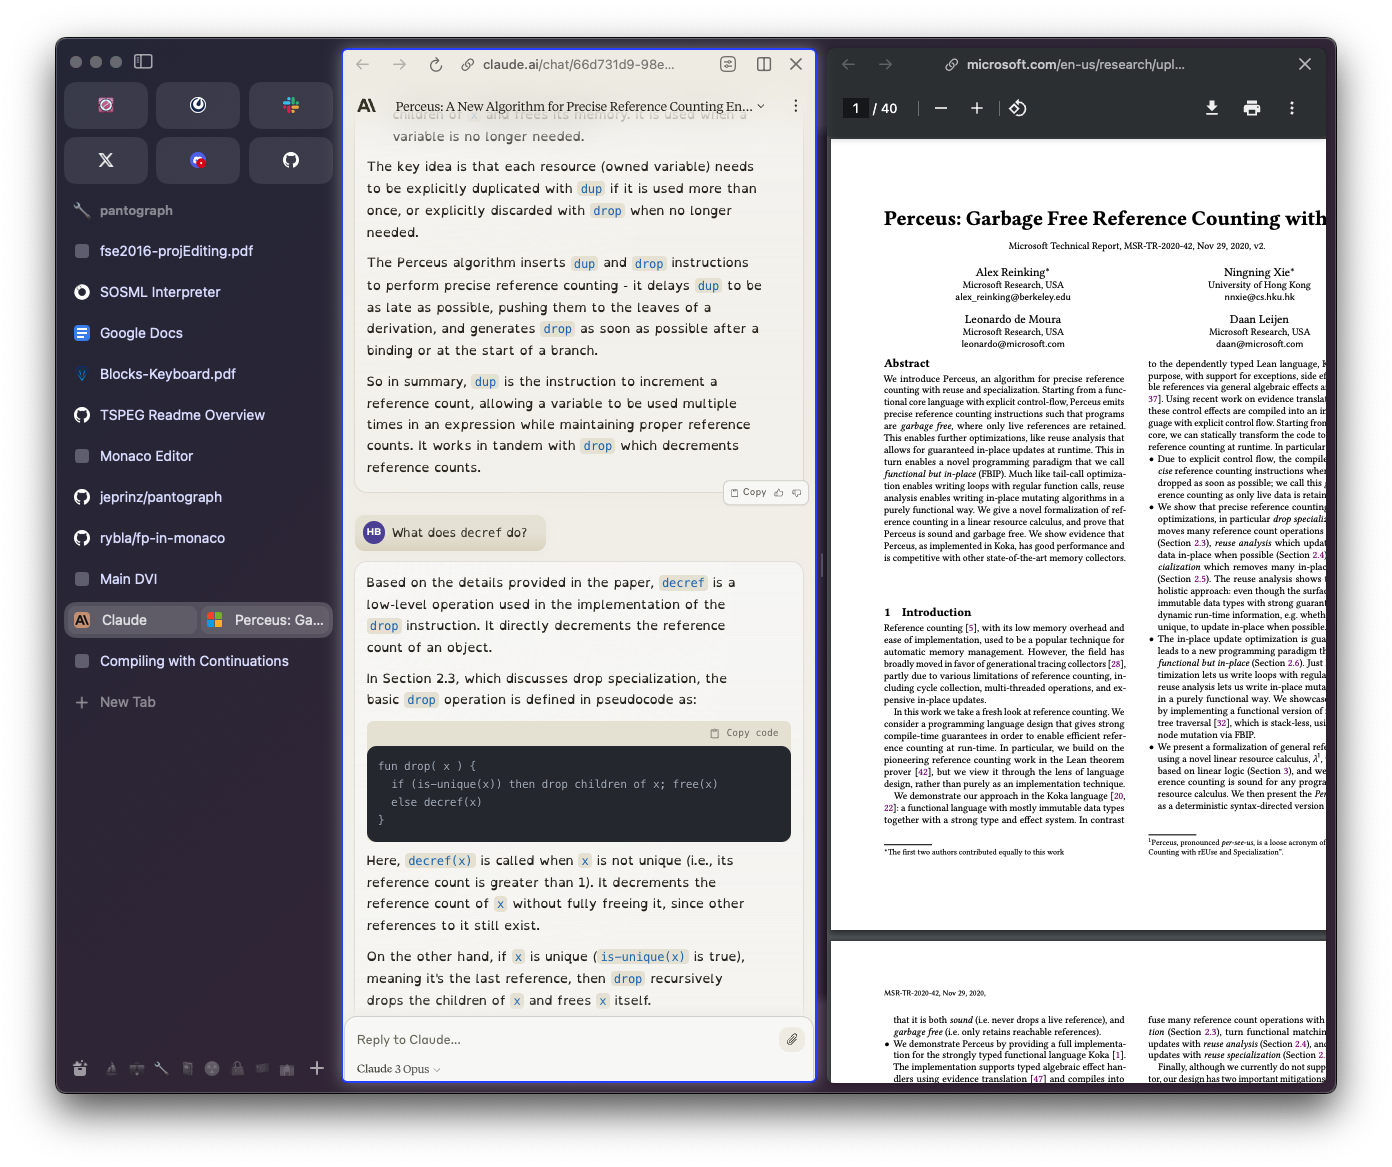Open the pinned Mattermost favorite tile
The width and height of the screenshot is (1392, 1167).
[198, 105]
